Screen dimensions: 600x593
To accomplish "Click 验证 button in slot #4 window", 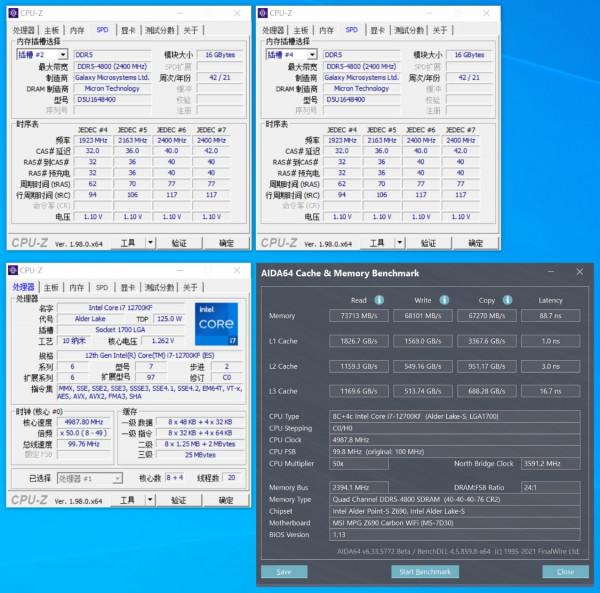I will click(x=428, y=243).
